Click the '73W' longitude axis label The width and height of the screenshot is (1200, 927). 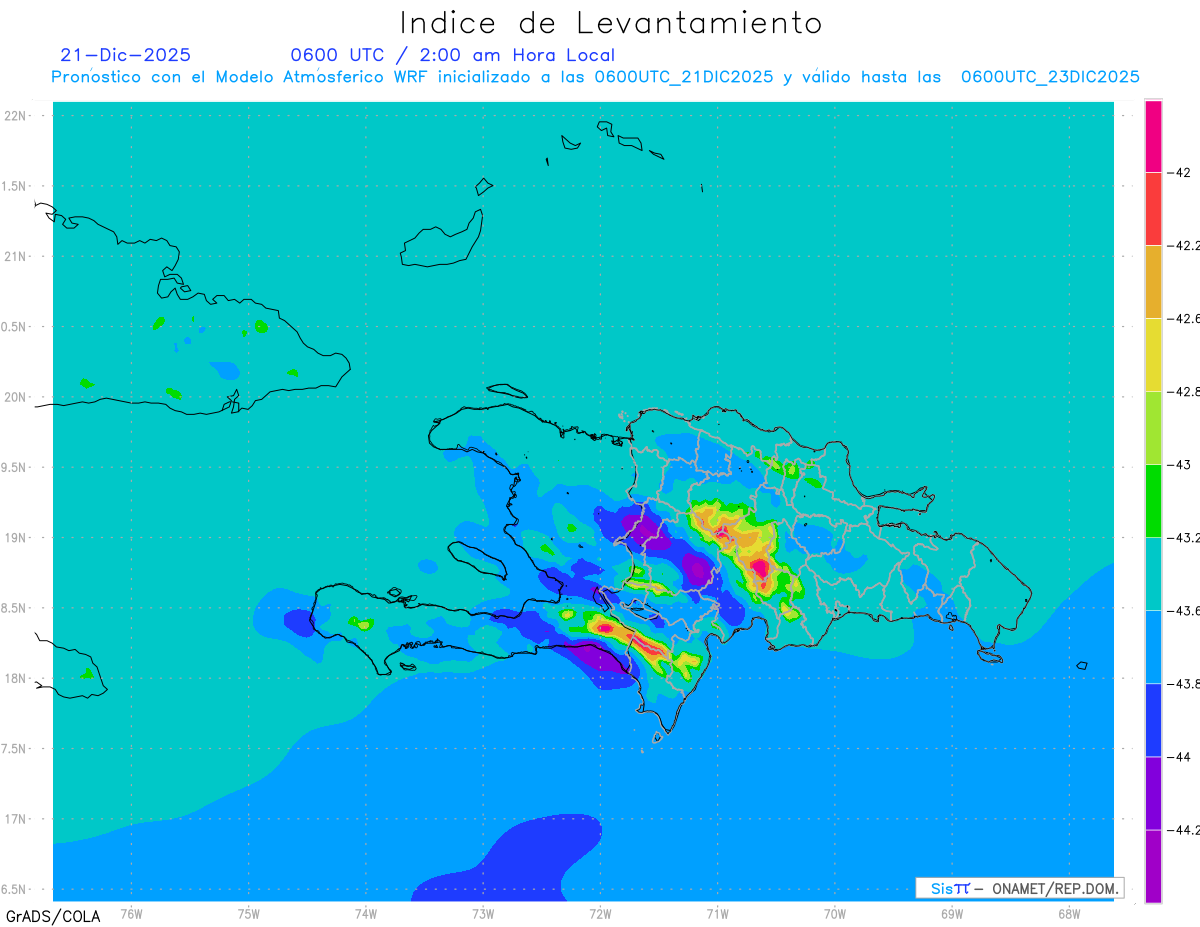pyautogui.click(x=483, y=914)
